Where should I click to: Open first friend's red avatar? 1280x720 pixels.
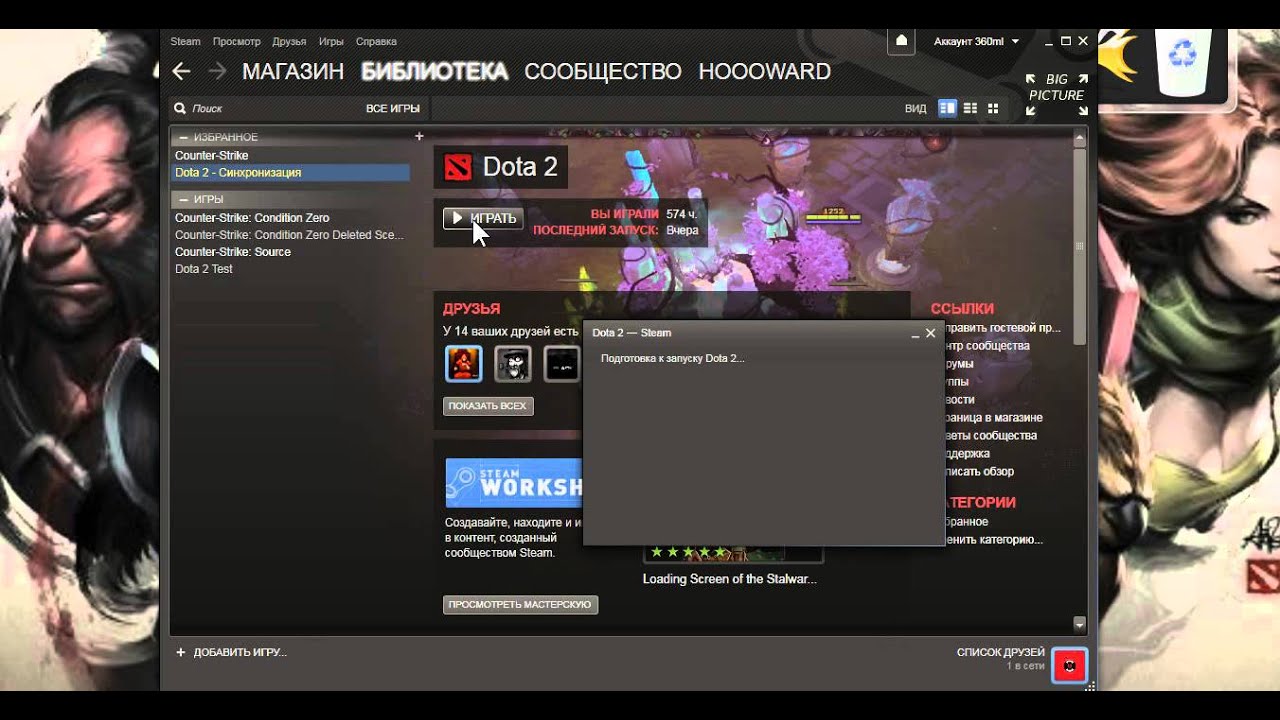coord(464,364)
